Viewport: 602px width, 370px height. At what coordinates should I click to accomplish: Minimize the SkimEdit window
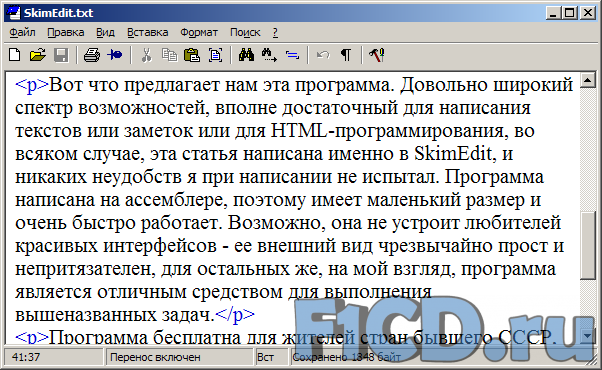(x=553, y=13)
